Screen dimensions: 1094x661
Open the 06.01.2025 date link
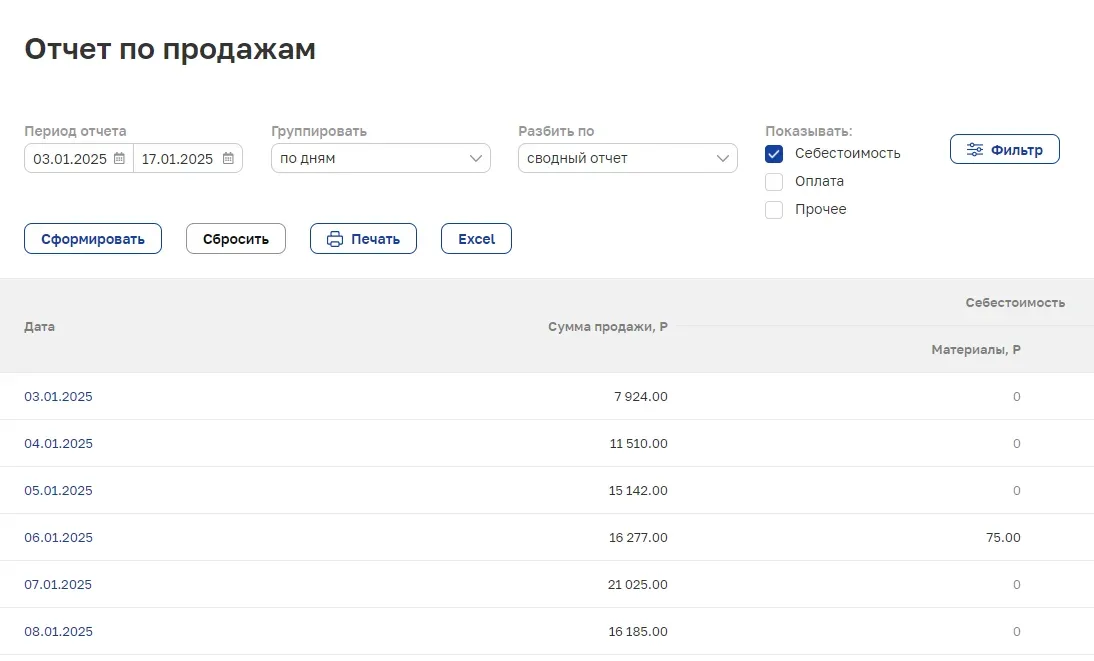tap(58, 537)
